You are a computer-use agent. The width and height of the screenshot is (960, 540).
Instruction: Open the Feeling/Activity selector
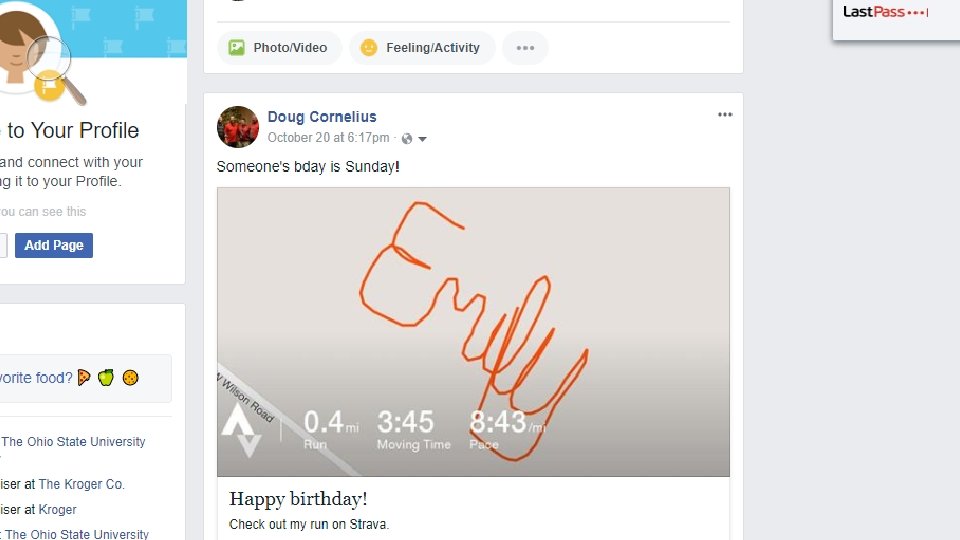(422, 48)
